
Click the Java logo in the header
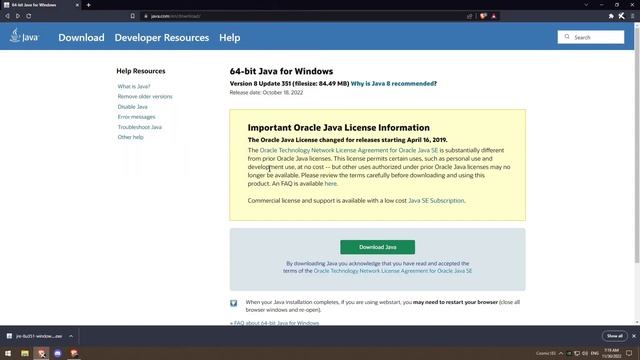[x=24, y=36]
